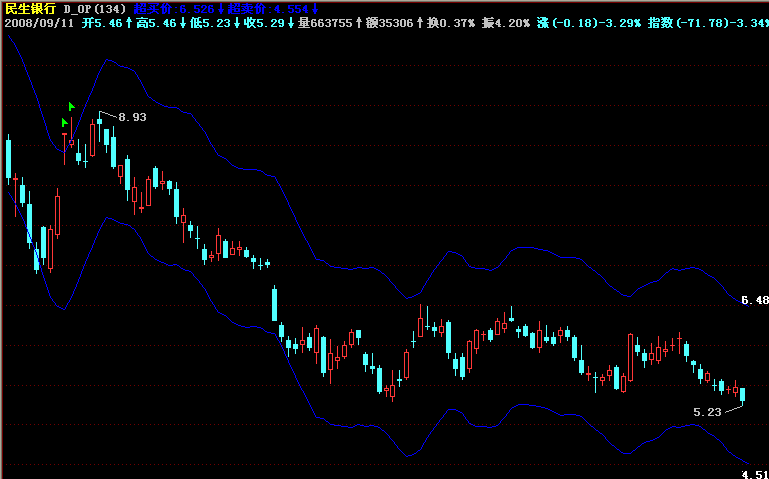769x479 pixels.
Task: Click the stock name 民生银行
Action: 30,9
